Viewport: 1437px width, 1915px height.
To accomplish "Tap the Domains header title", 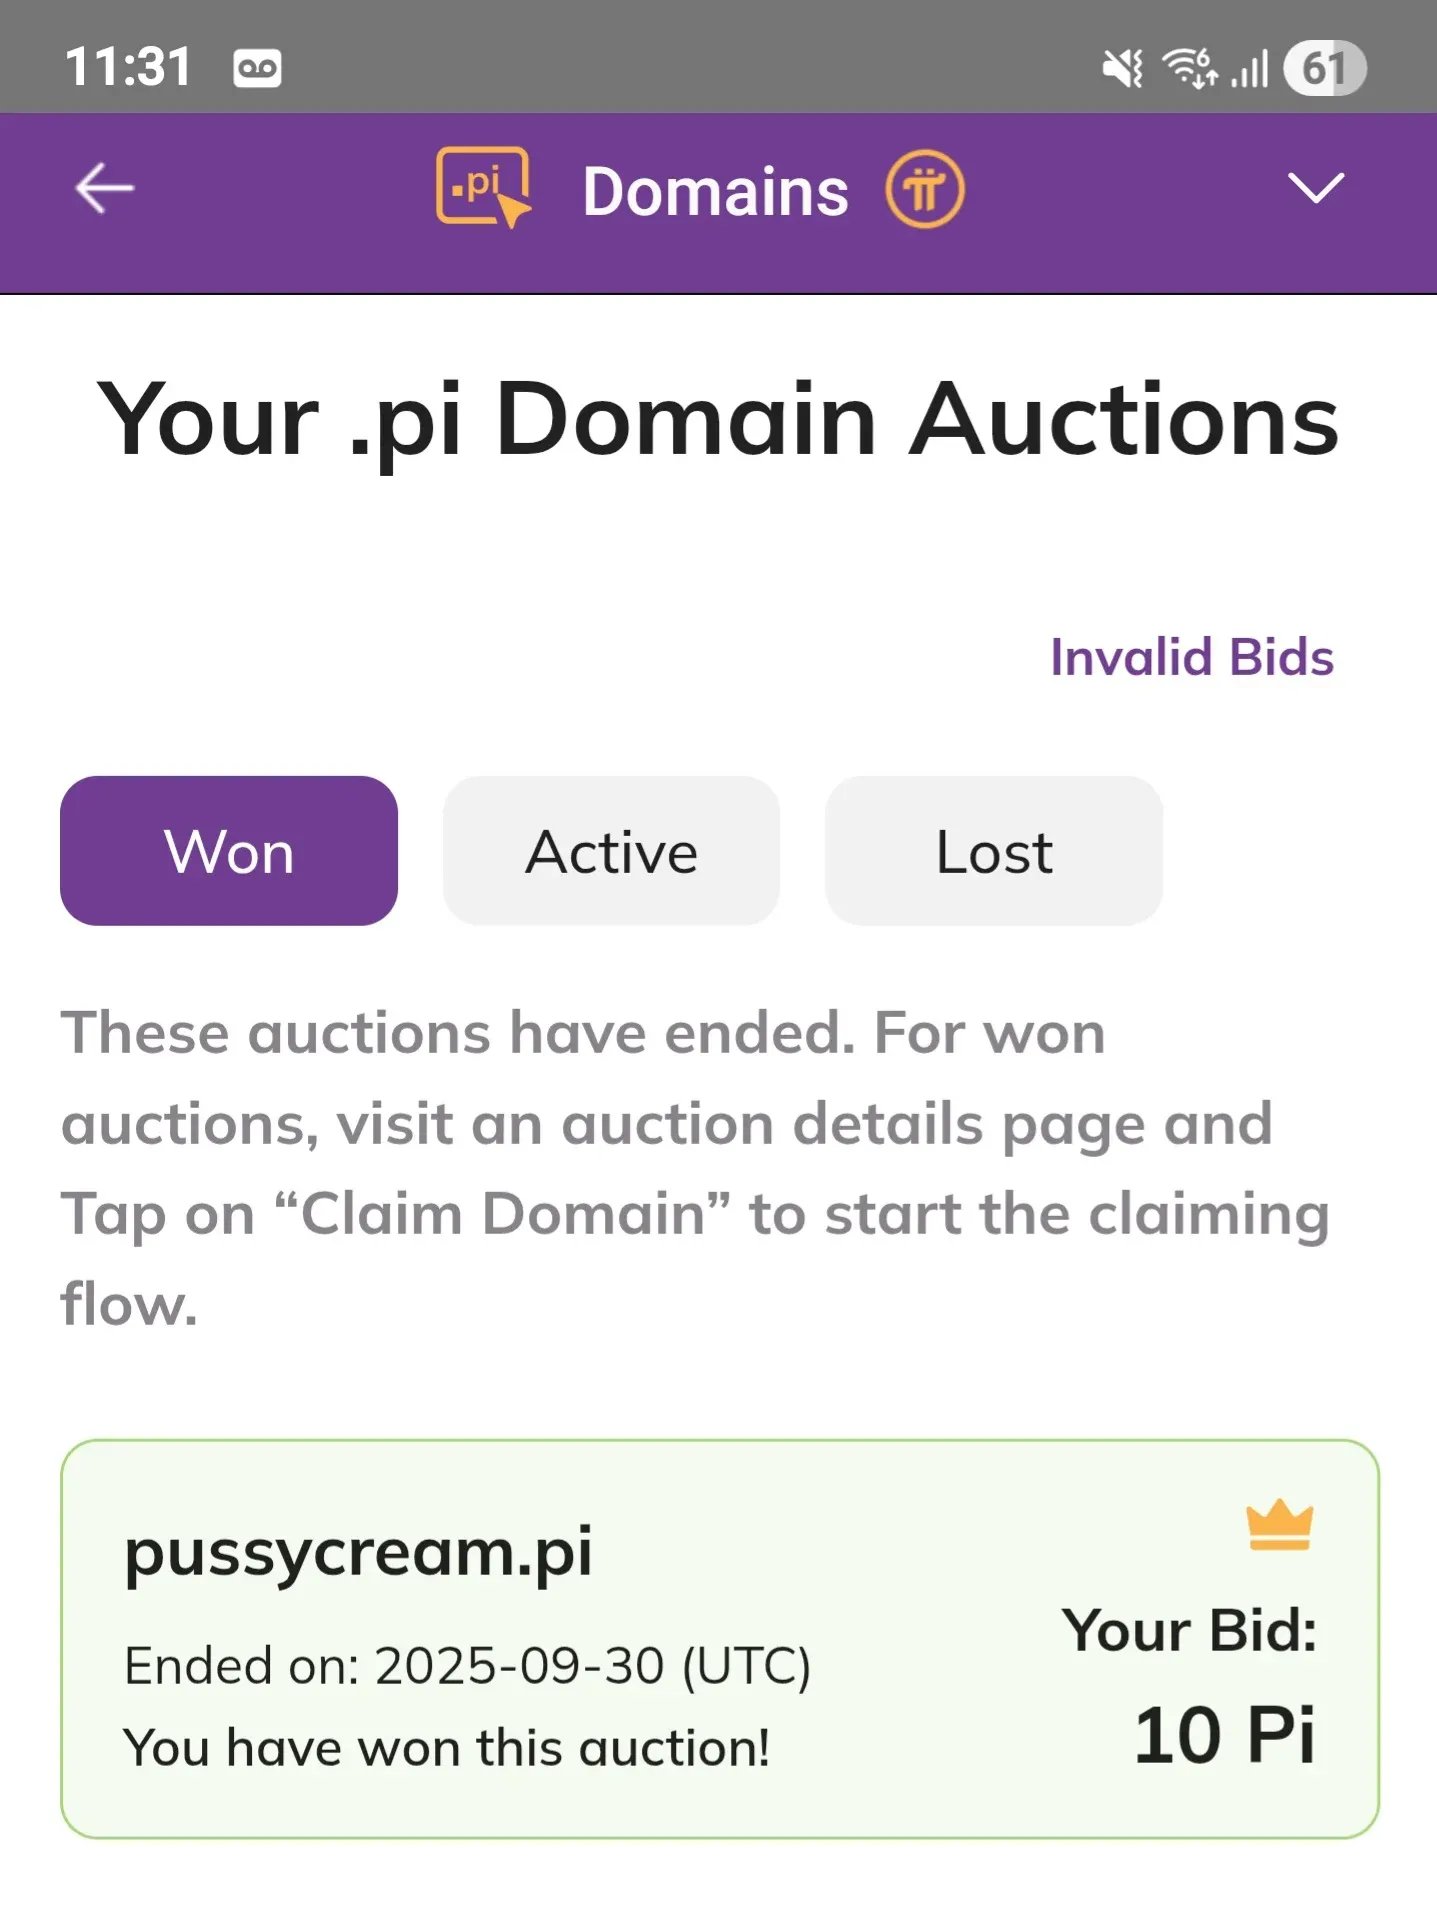I will 715,191.
